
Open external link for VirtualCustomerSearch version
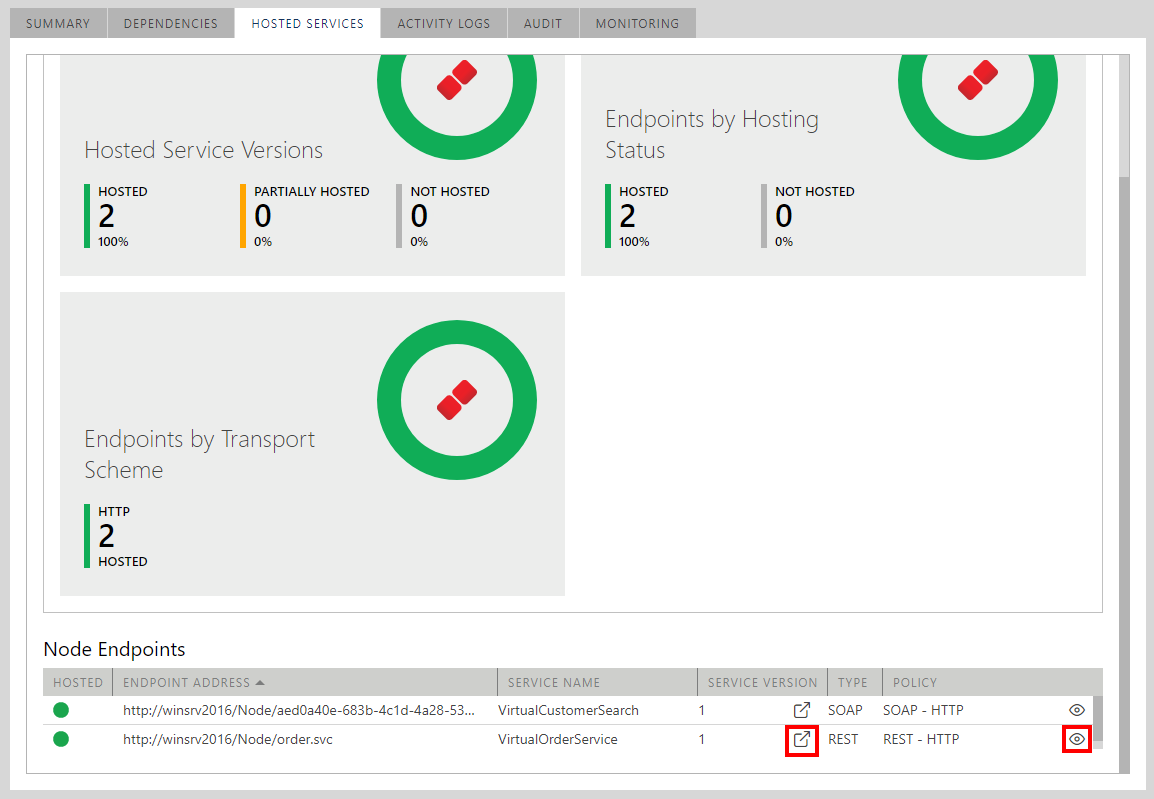click(x=801, y=710)
